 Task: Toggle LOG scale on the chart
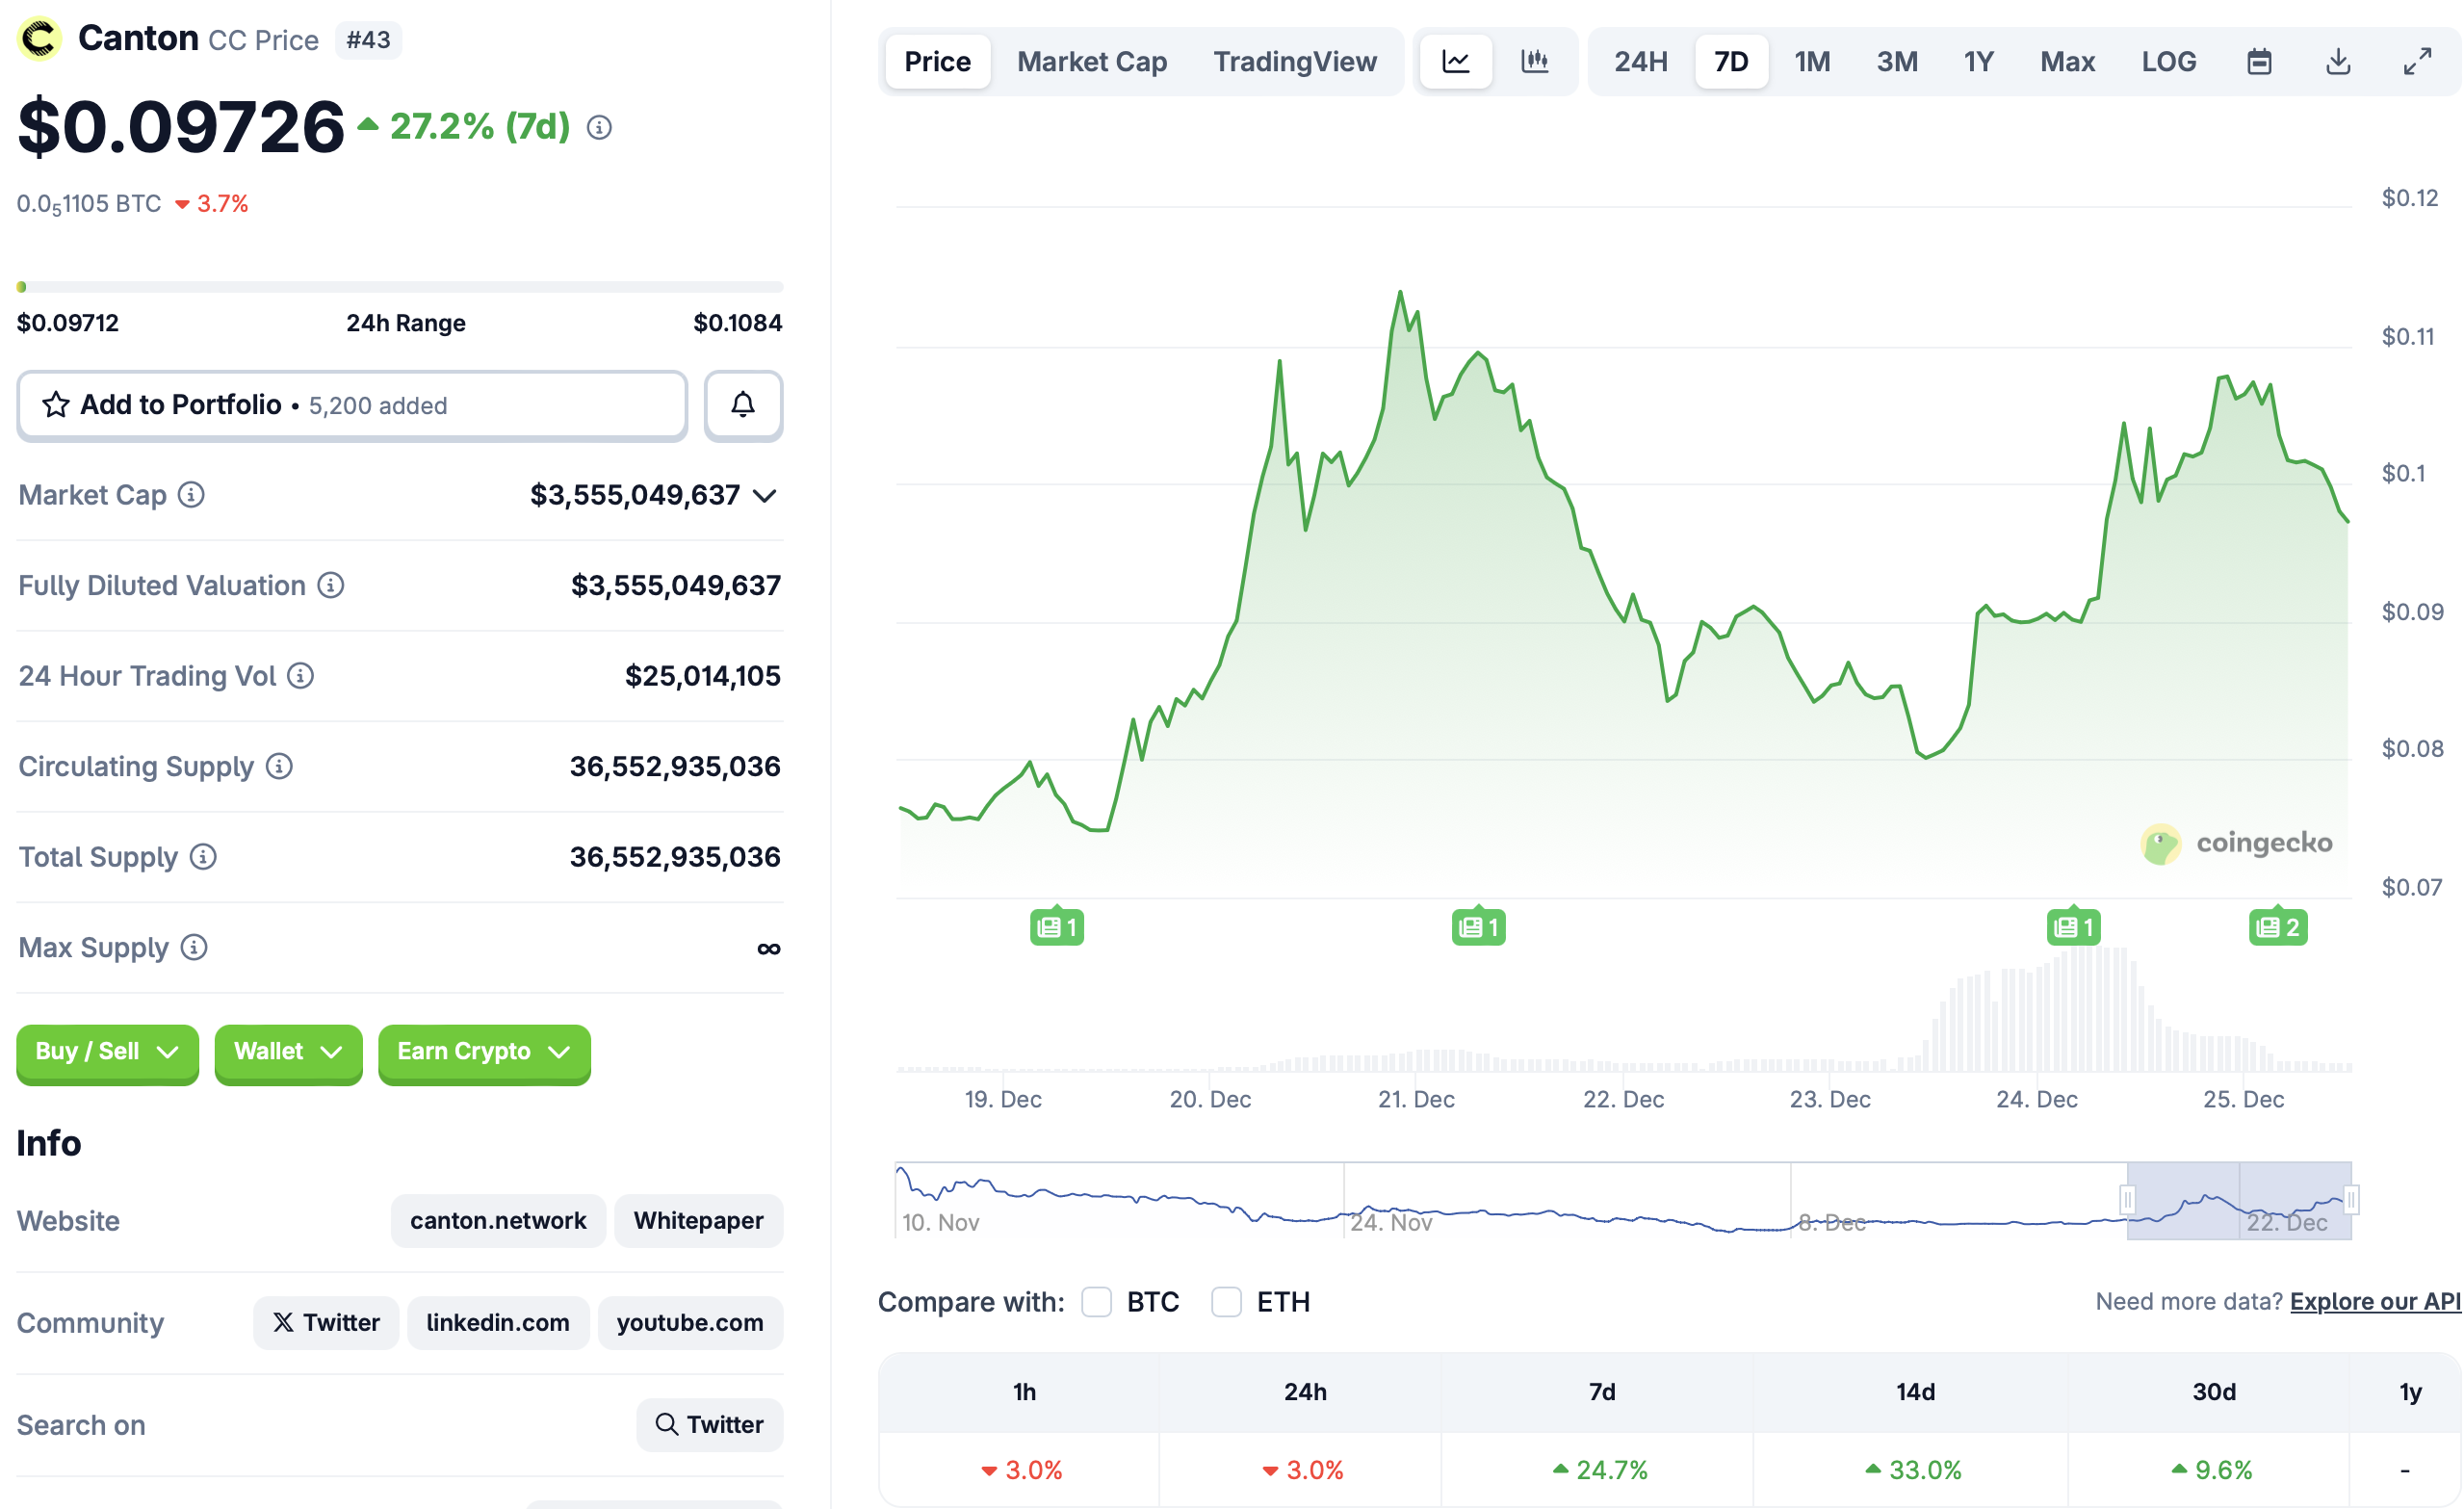coord(2168,61)
